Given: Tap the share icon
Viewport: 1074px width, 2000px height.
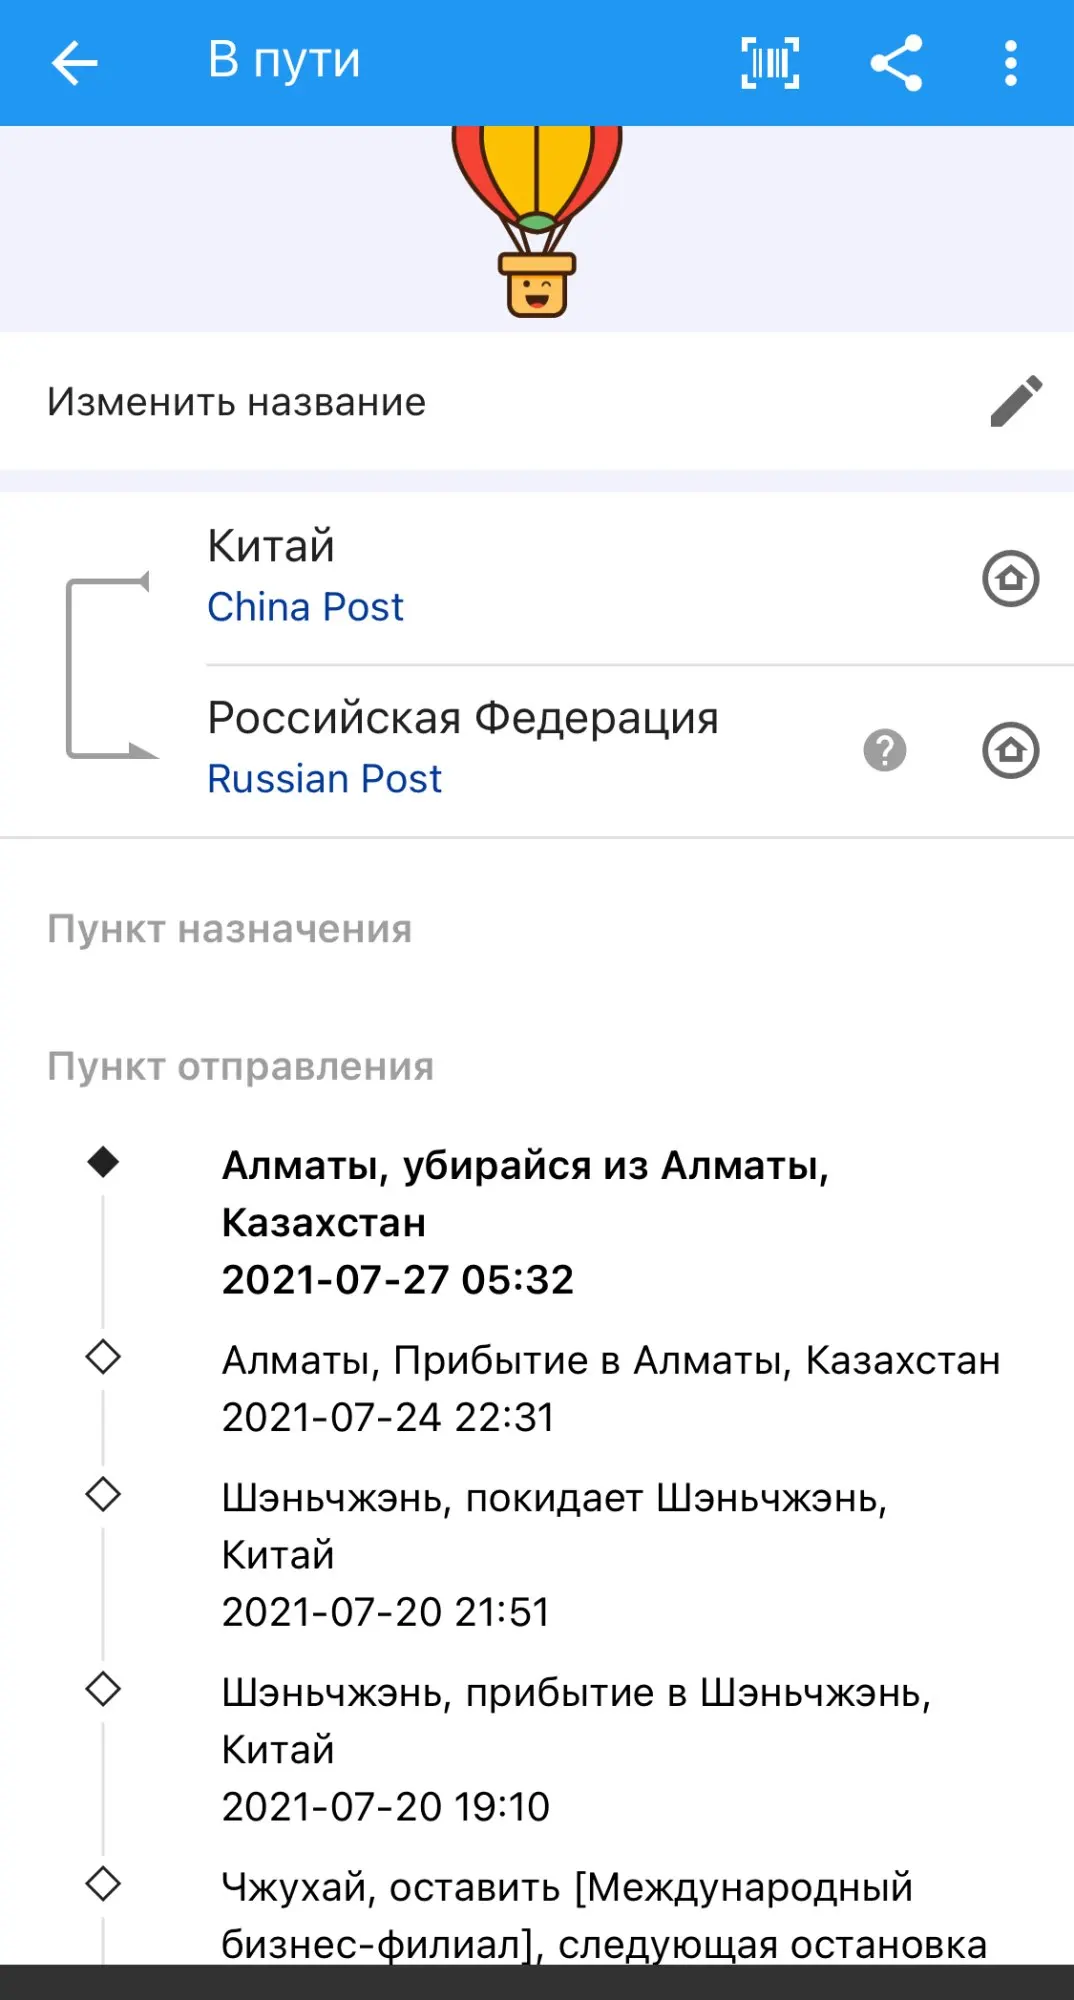Looking at the screenshot, I should tap(896, 63).
